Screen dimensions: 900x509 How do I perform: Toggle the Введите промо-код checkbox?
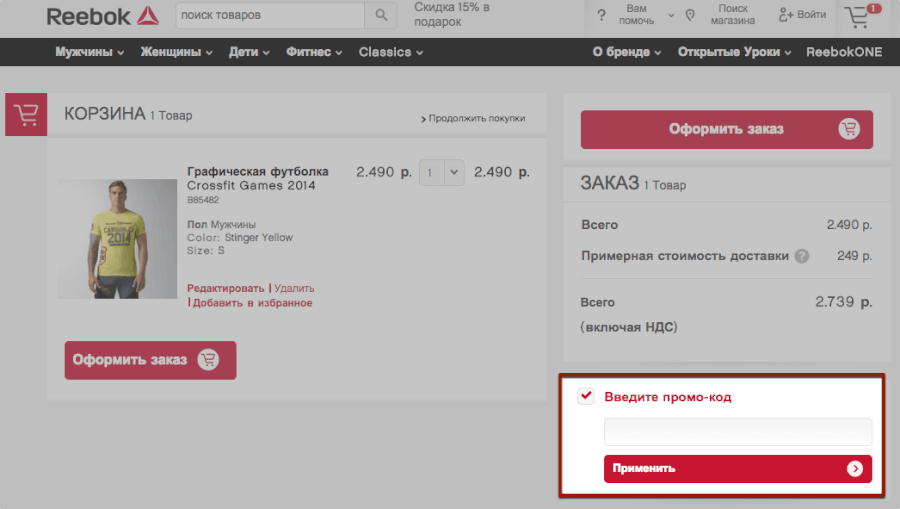[x=586, y=397]
